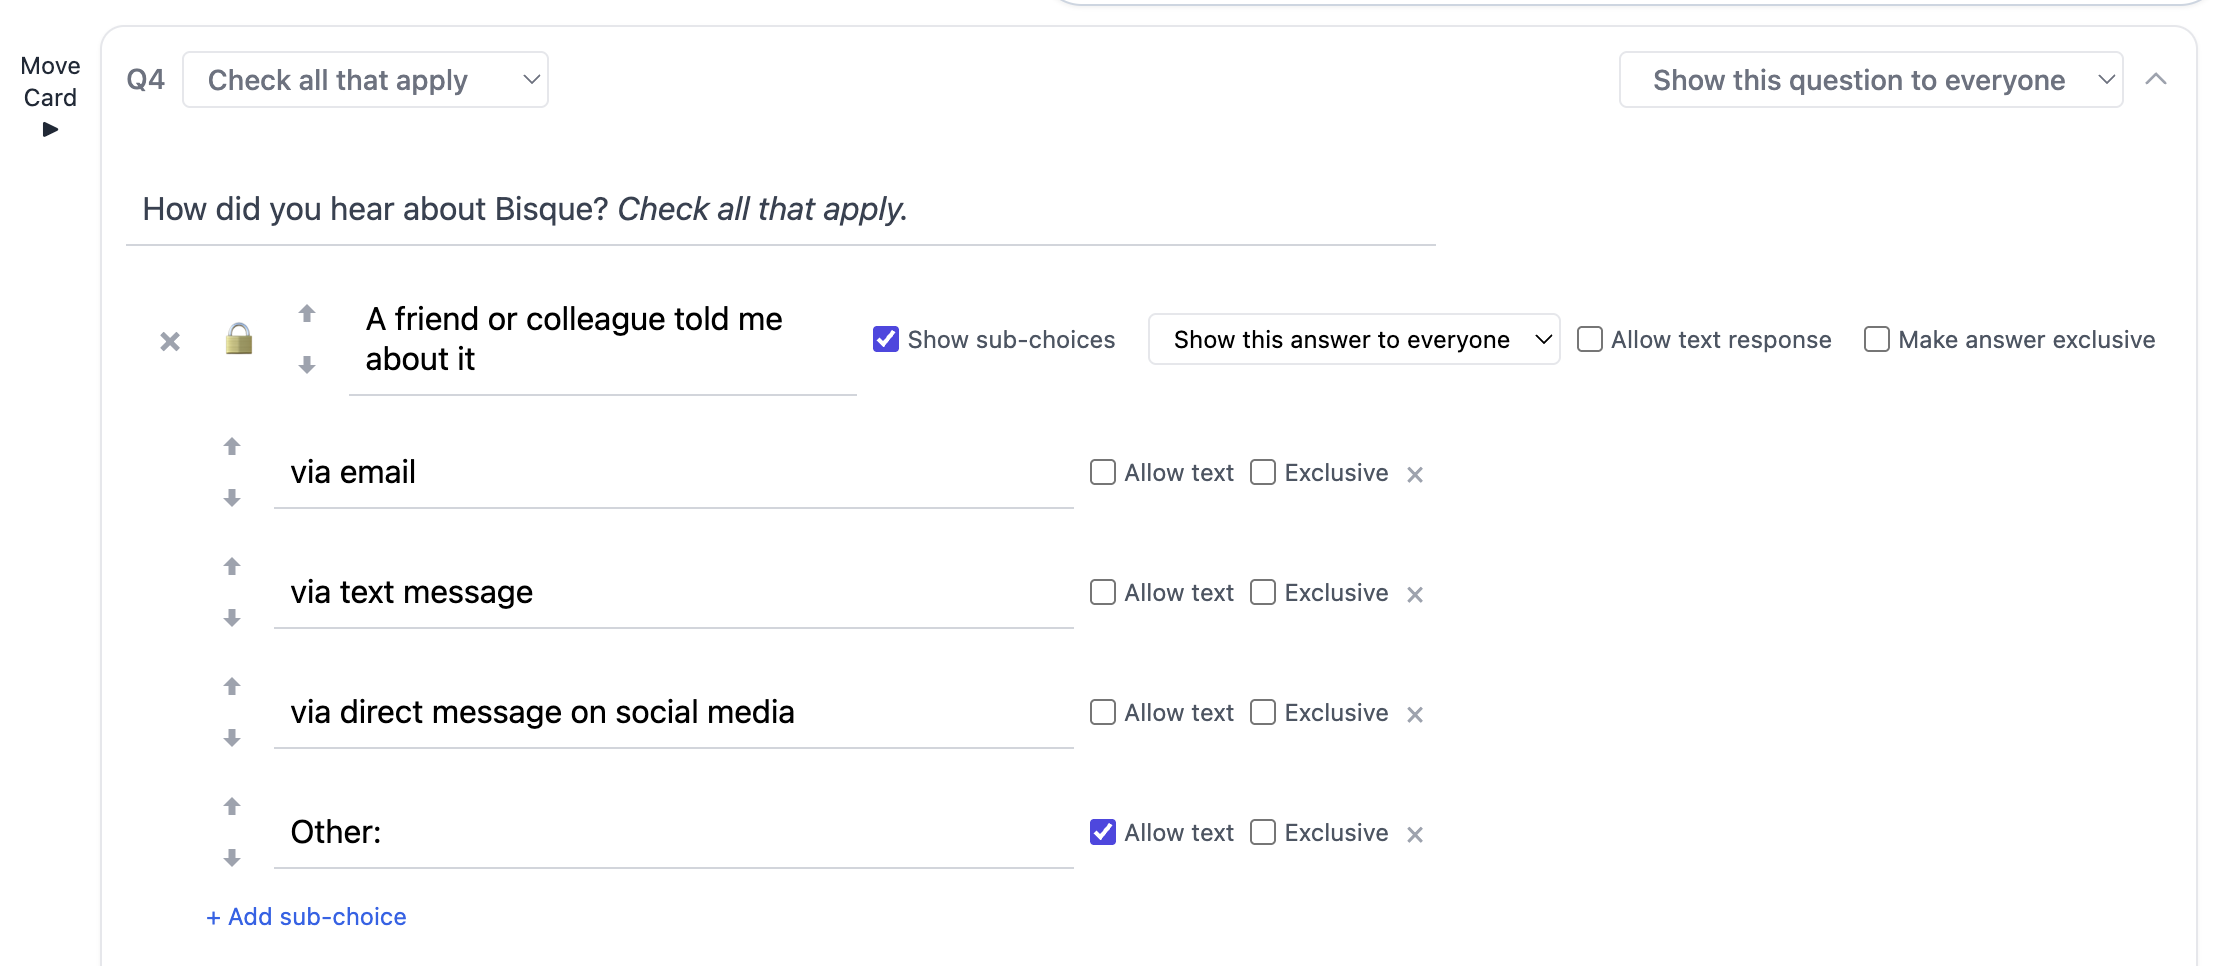Open the 'Check all that apply' question type dropdown
The width and height of the screenshot is (2228, 966).
coord(365,80)
